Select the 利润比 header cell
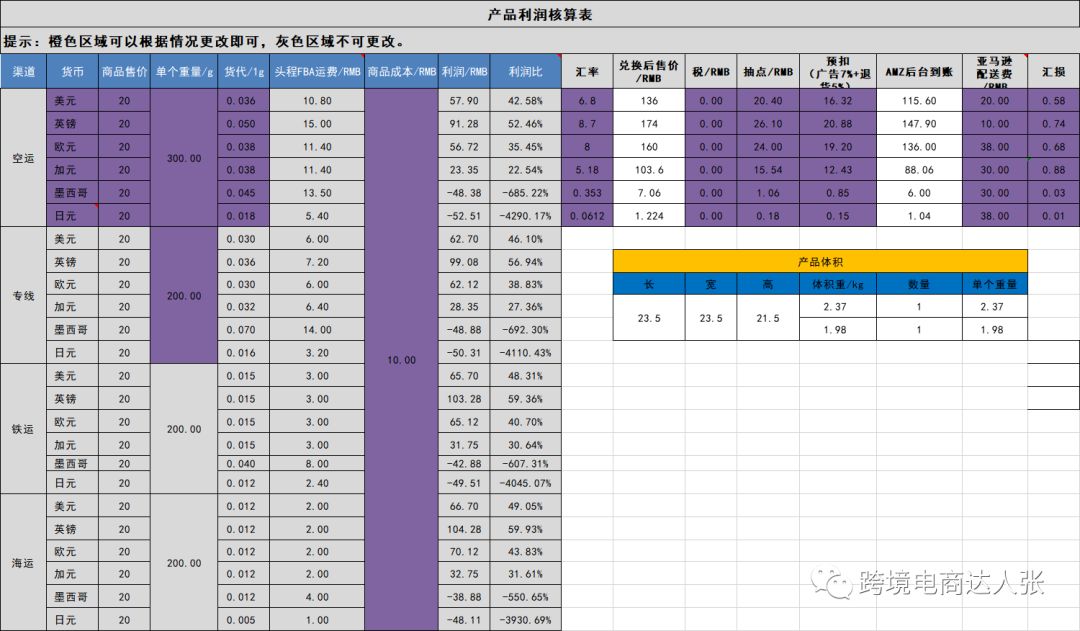 tap(525, 72)
